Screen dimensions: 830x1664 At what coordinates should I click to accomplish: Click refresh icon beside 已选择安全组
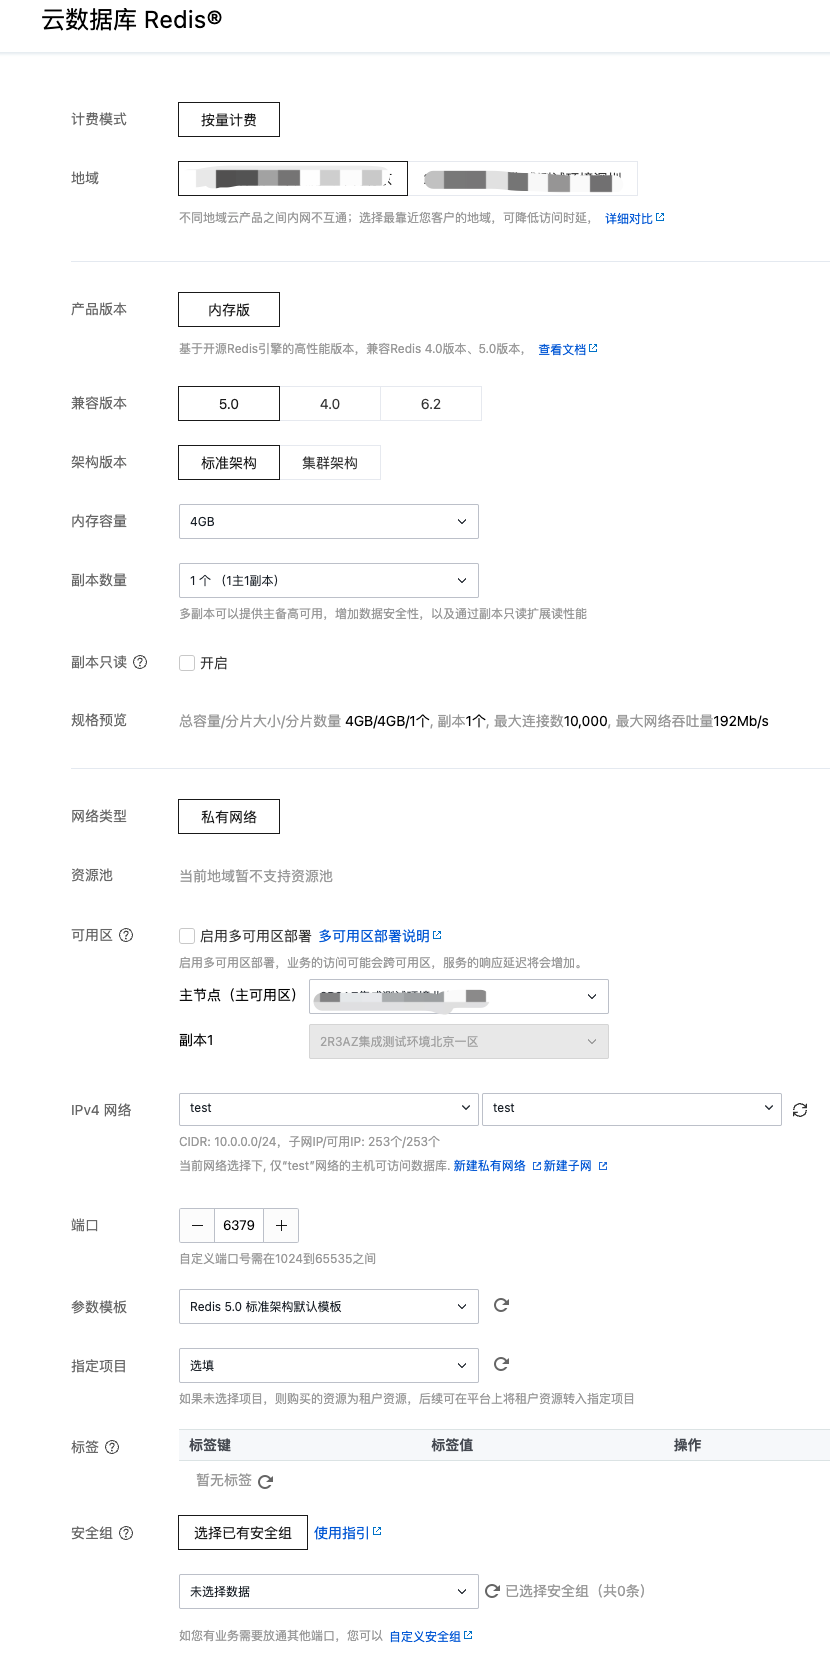pos(492,1591)
